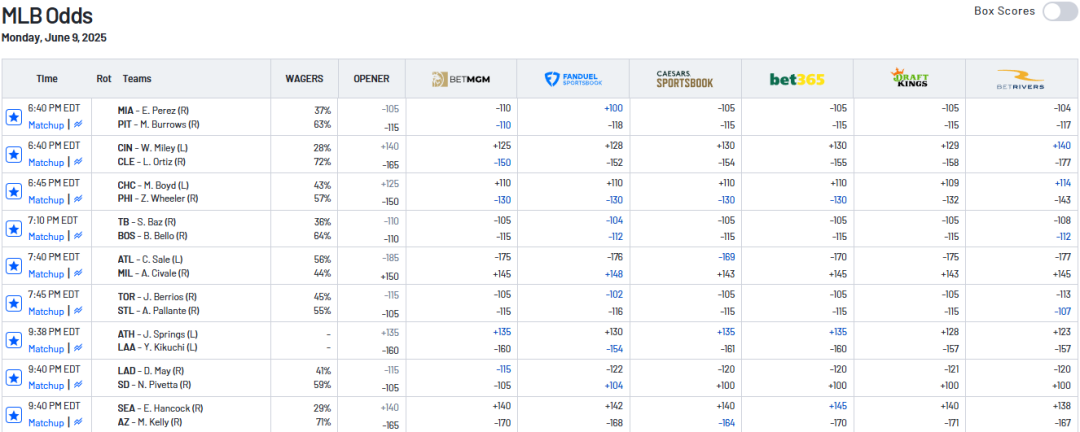
Task: Click the WAGERS column header
Action: (x=304, y=79)
